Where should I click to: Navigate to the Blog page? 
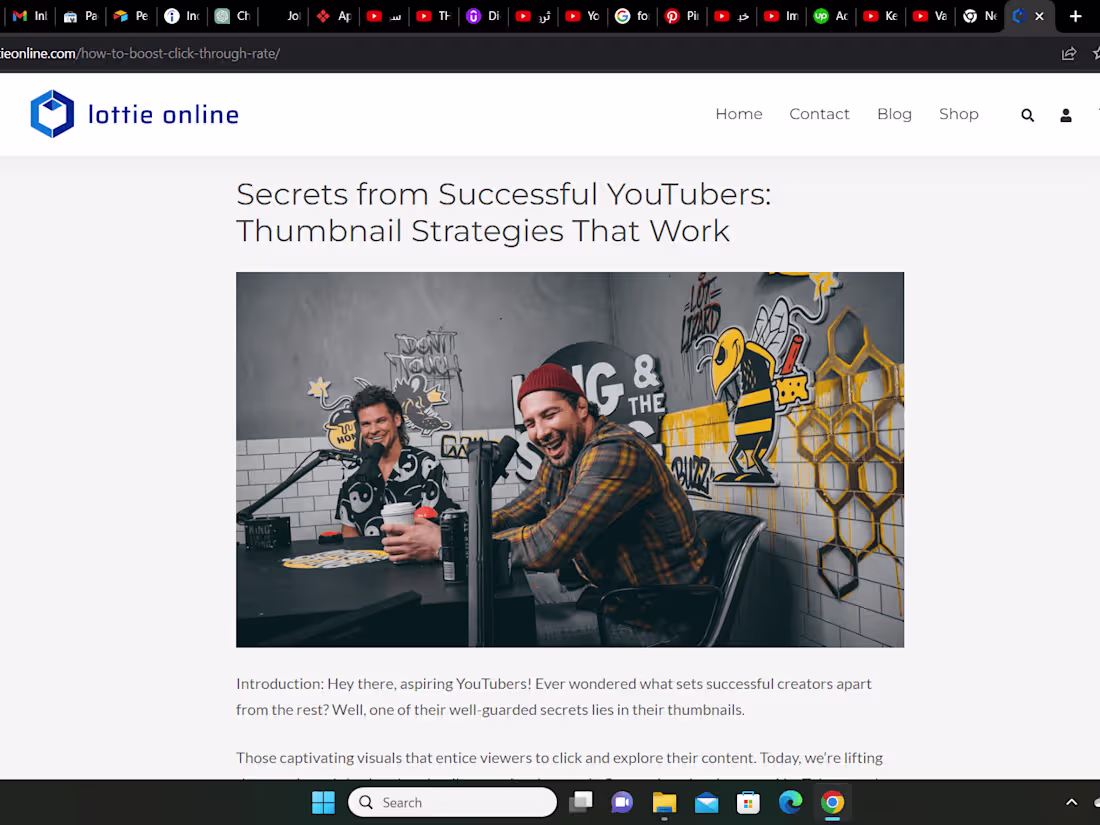pos(894,114)
